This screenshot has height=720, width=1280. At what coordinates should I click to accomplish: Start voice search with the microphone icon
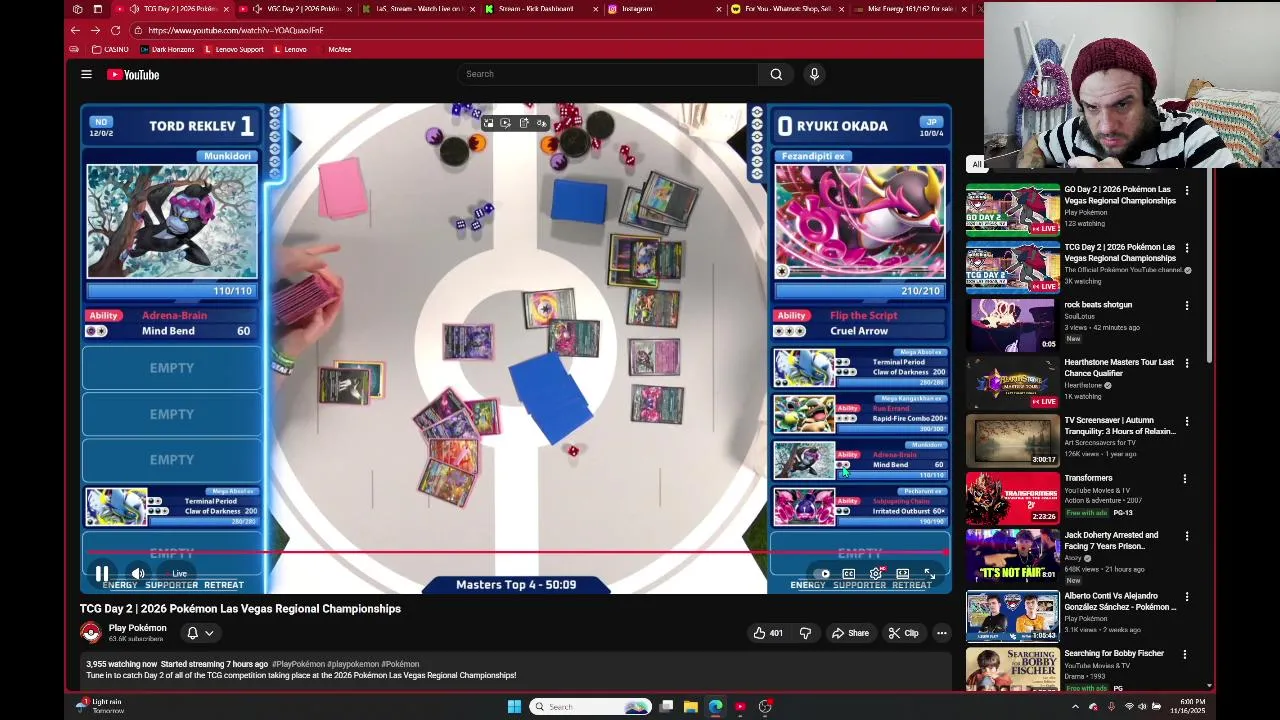tap(814, 74)
